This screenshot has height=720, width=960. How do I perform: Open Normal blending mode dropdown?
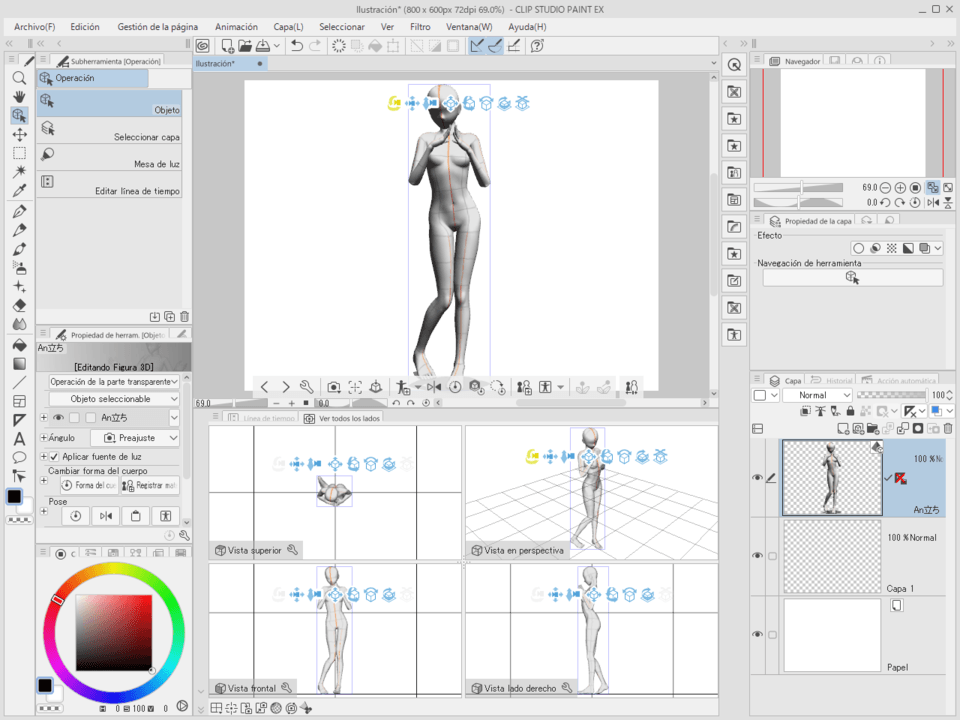point(817,395)
